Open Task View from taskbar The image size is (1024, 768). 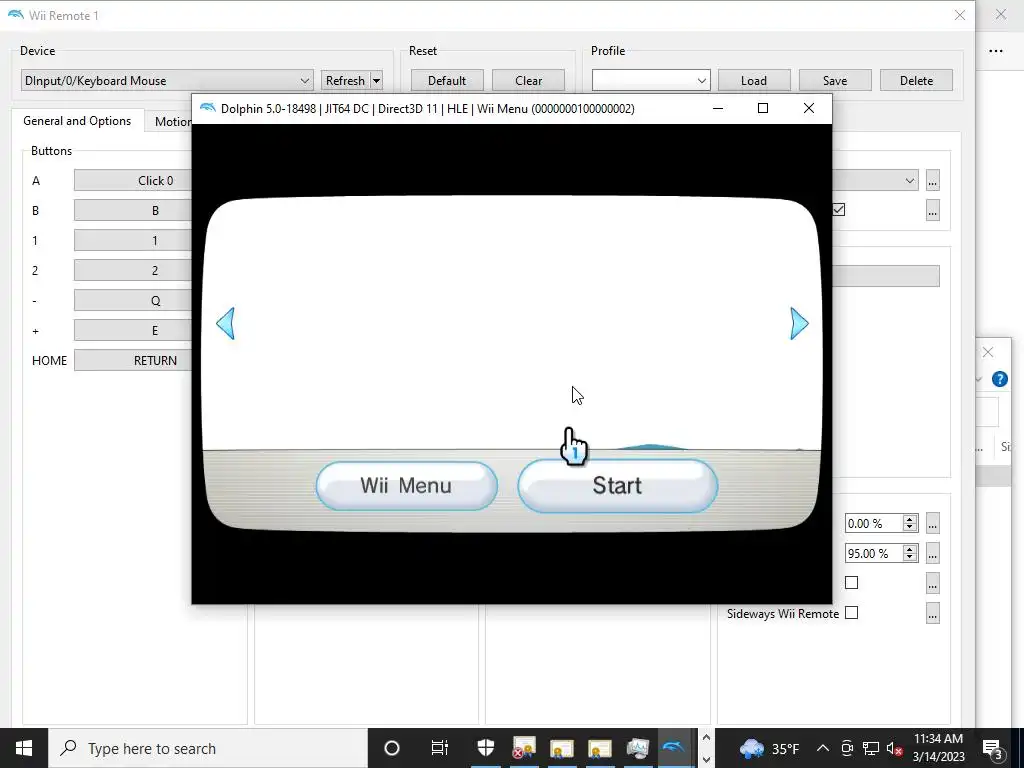tap(440, 748)
